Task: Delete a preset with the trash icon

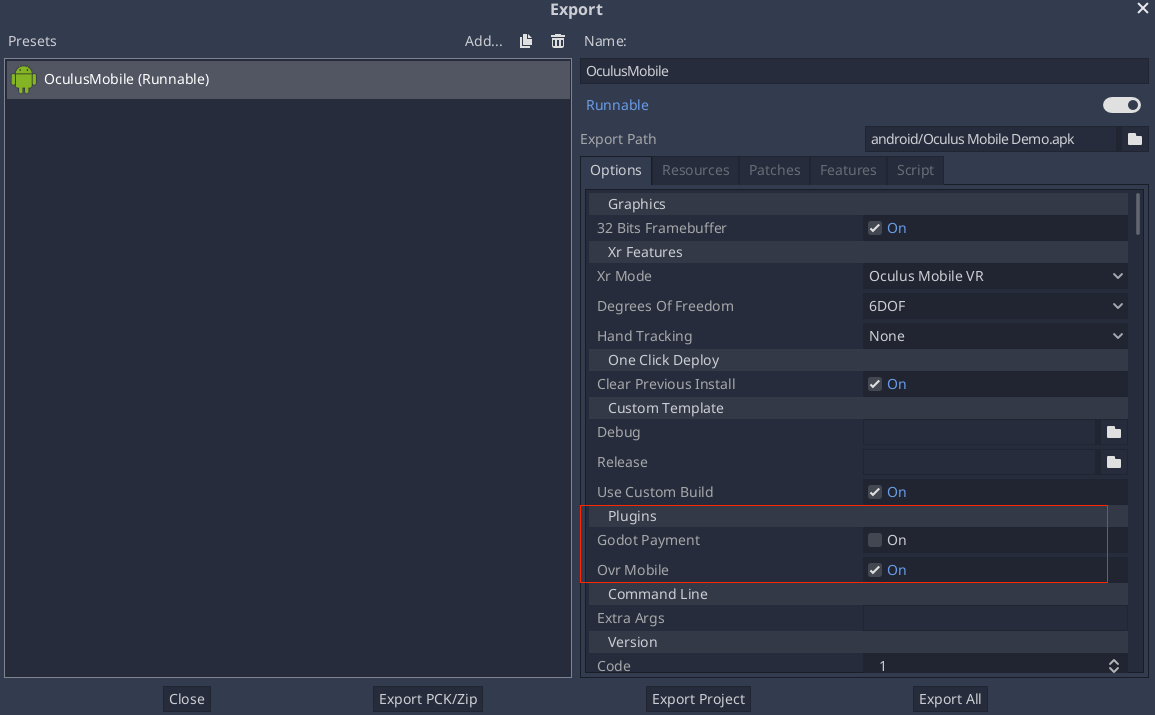Action: click(x=557, y=41)
